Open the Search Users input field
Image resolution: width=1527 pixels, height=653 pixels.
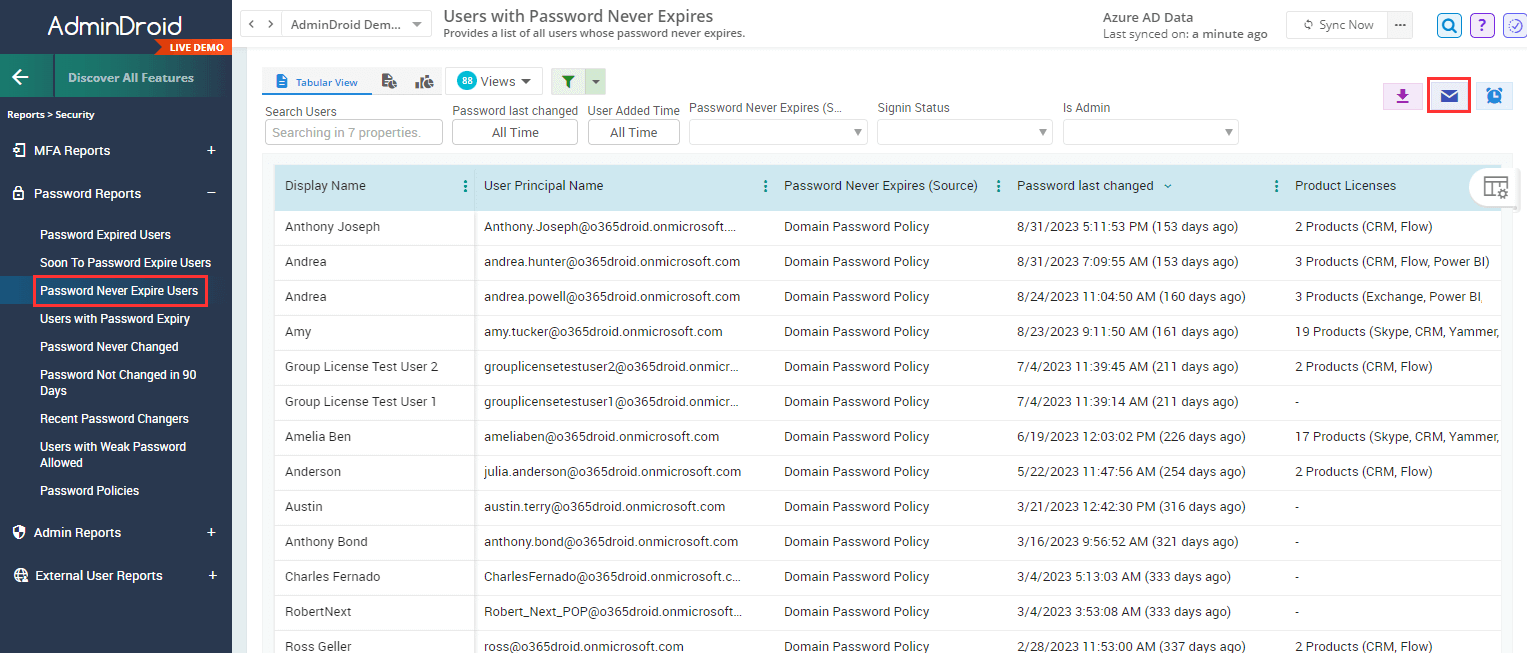point(353,131)
